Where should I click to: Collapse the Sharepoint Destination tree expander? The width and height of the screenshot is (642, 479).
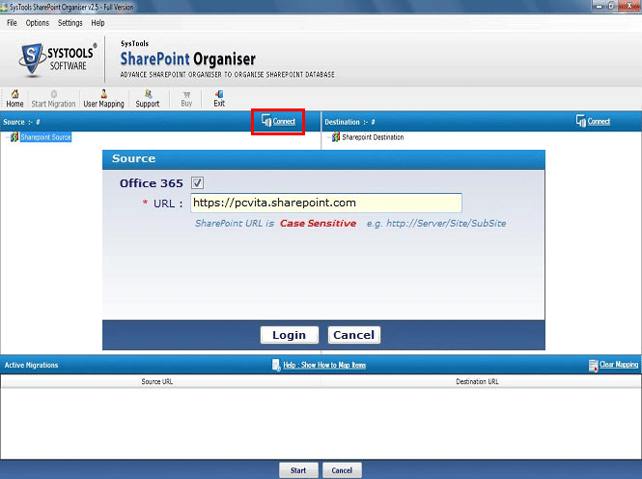(328, 138)
